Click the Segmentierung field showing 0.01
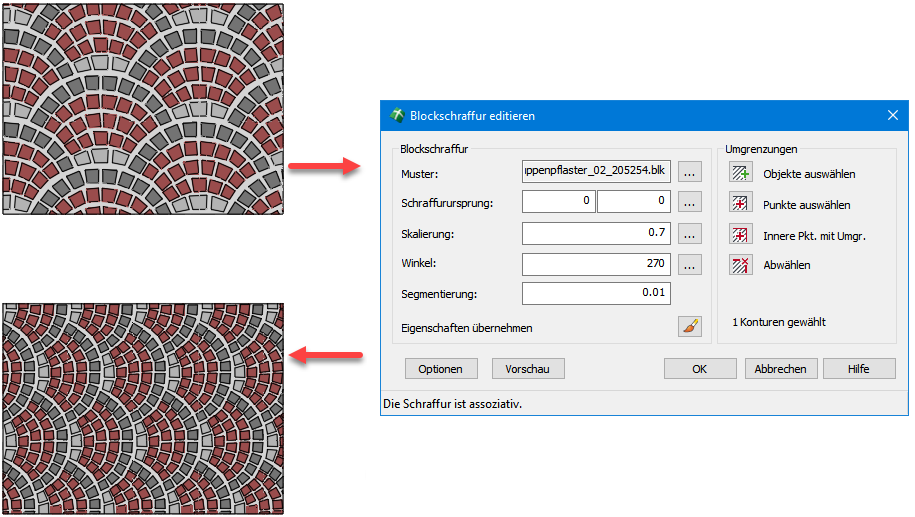Screen dimensions: 915x517 (x=596, y=293)
